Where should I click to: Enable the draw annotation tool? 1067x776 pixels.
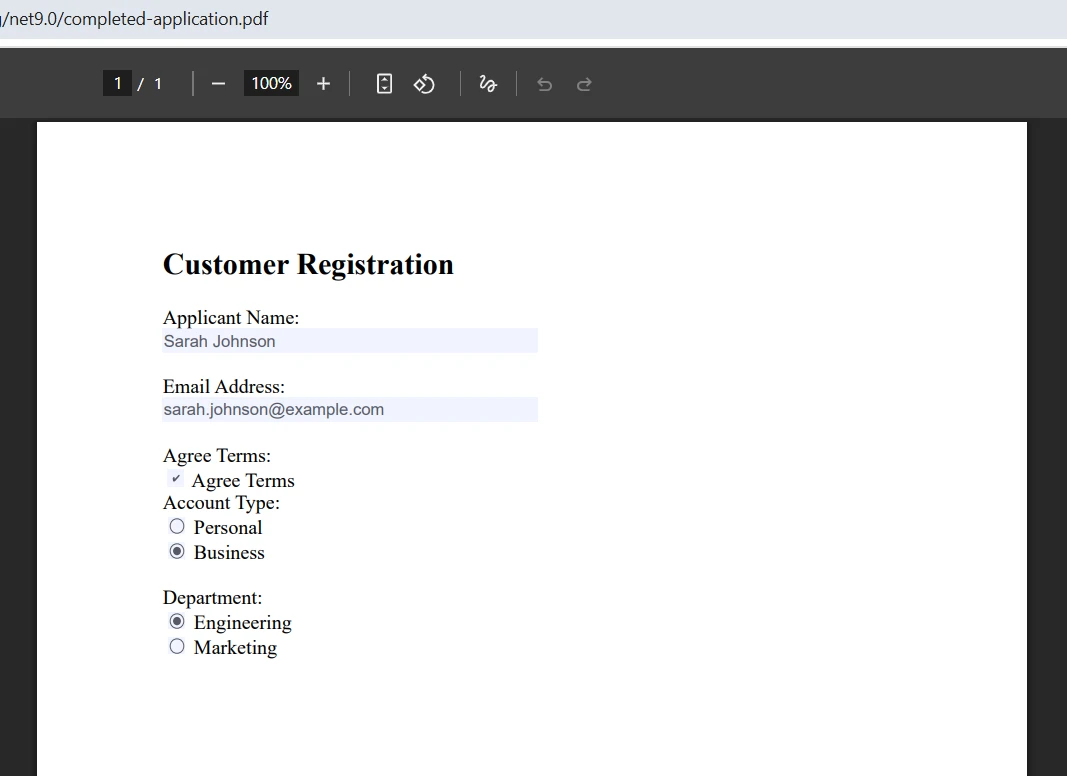pos(487,84)
